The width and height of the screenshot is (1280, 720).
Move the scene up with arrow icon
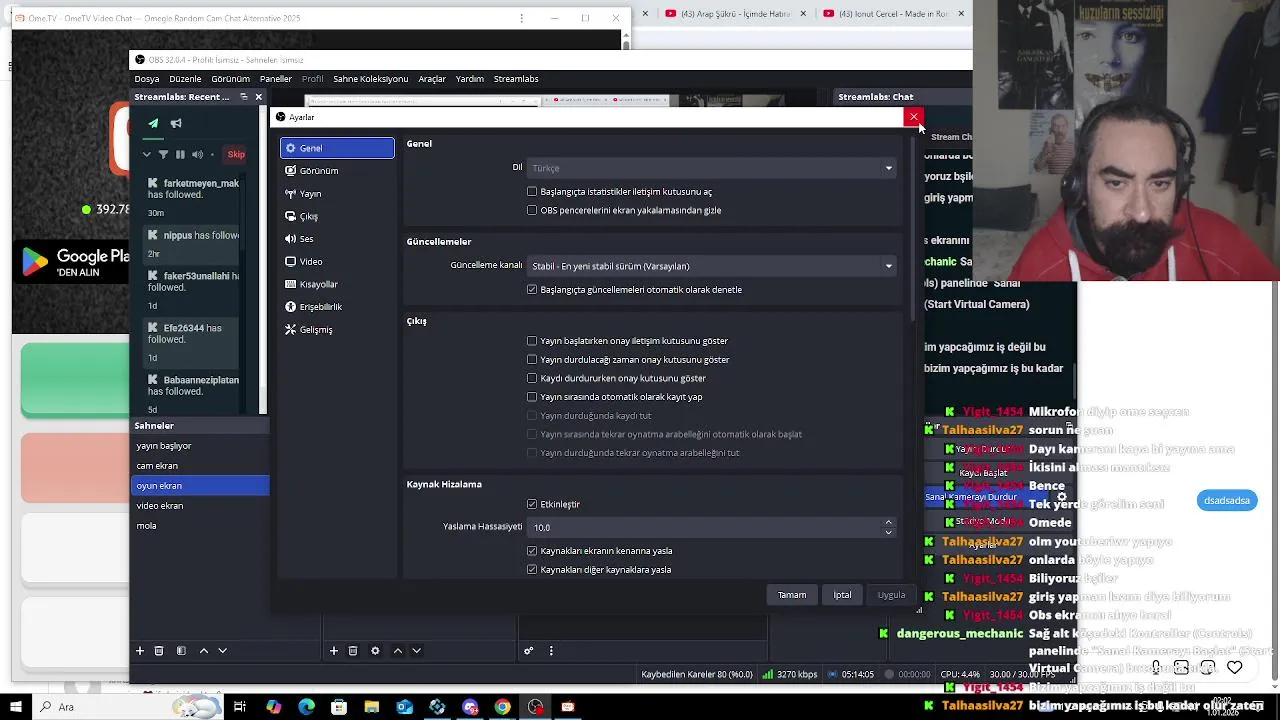[x=204, y=651]
